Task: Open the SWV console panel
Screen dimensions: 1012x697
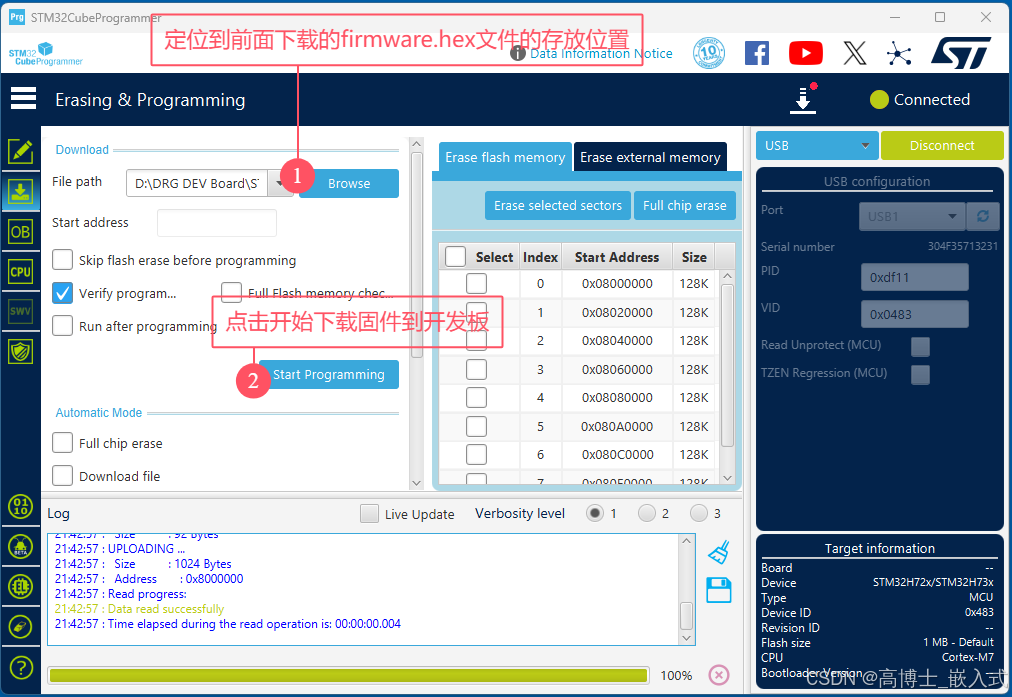Action: pos(20,311)
